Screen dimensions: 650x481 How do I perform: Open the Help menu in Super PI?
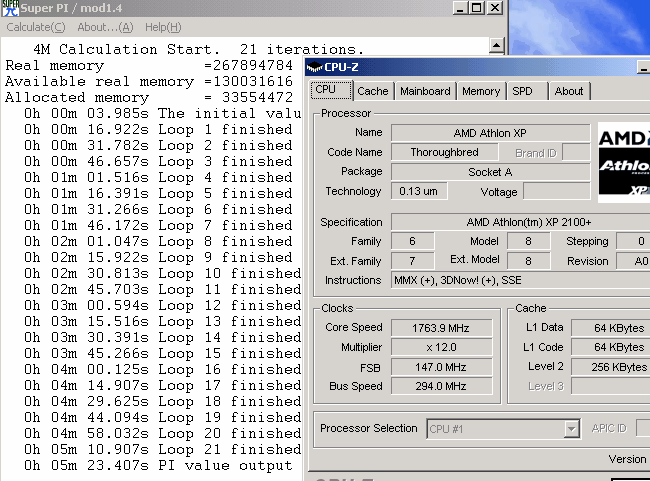tap(163, 27)
